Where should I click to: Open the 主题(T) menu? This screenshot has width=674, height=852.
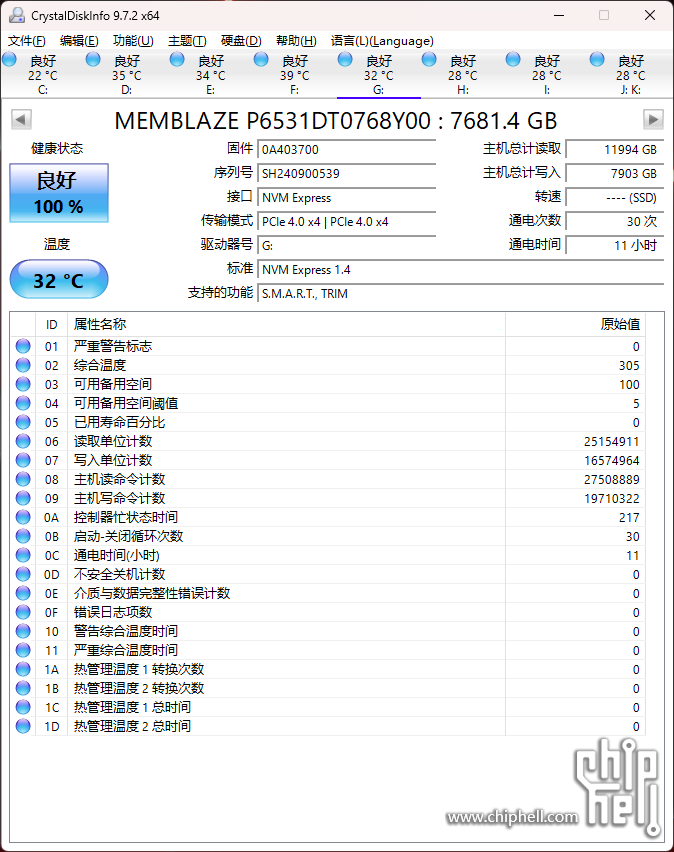click(x=187, y=41)
